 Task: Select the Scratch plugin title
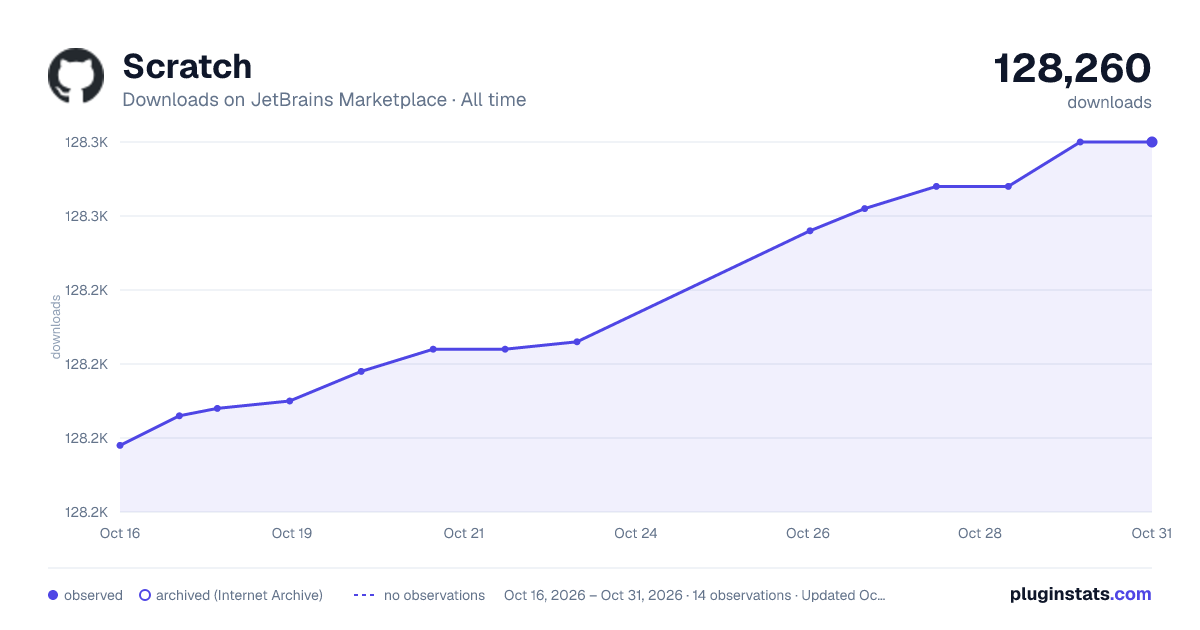[x=187, y=66]
